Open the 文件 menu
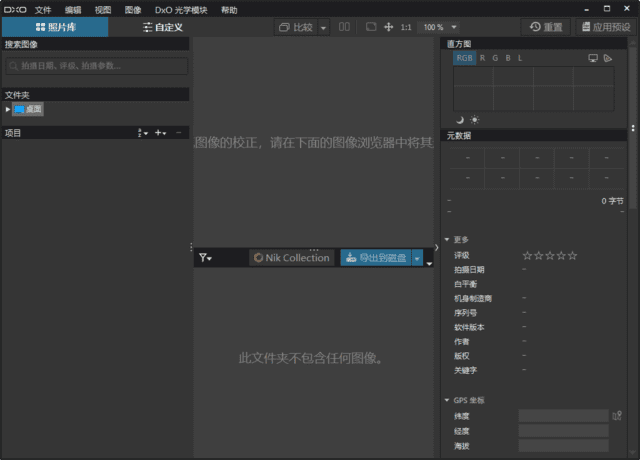Image resolution: width=640 pixels, height=460 pixels. click(43, 9)
